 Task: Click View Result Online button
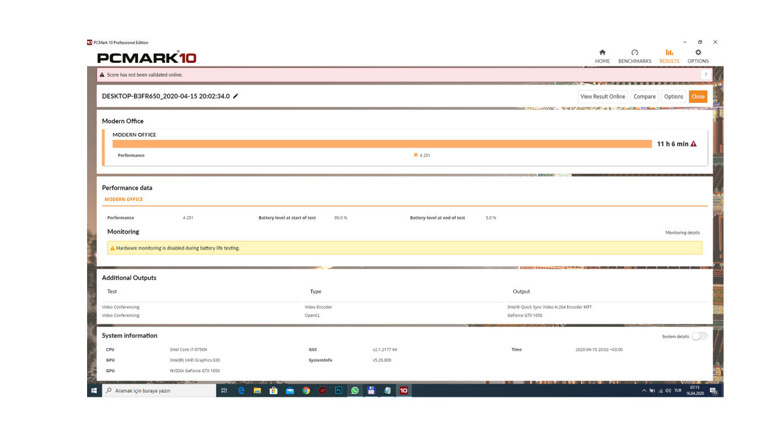[602, 97]
